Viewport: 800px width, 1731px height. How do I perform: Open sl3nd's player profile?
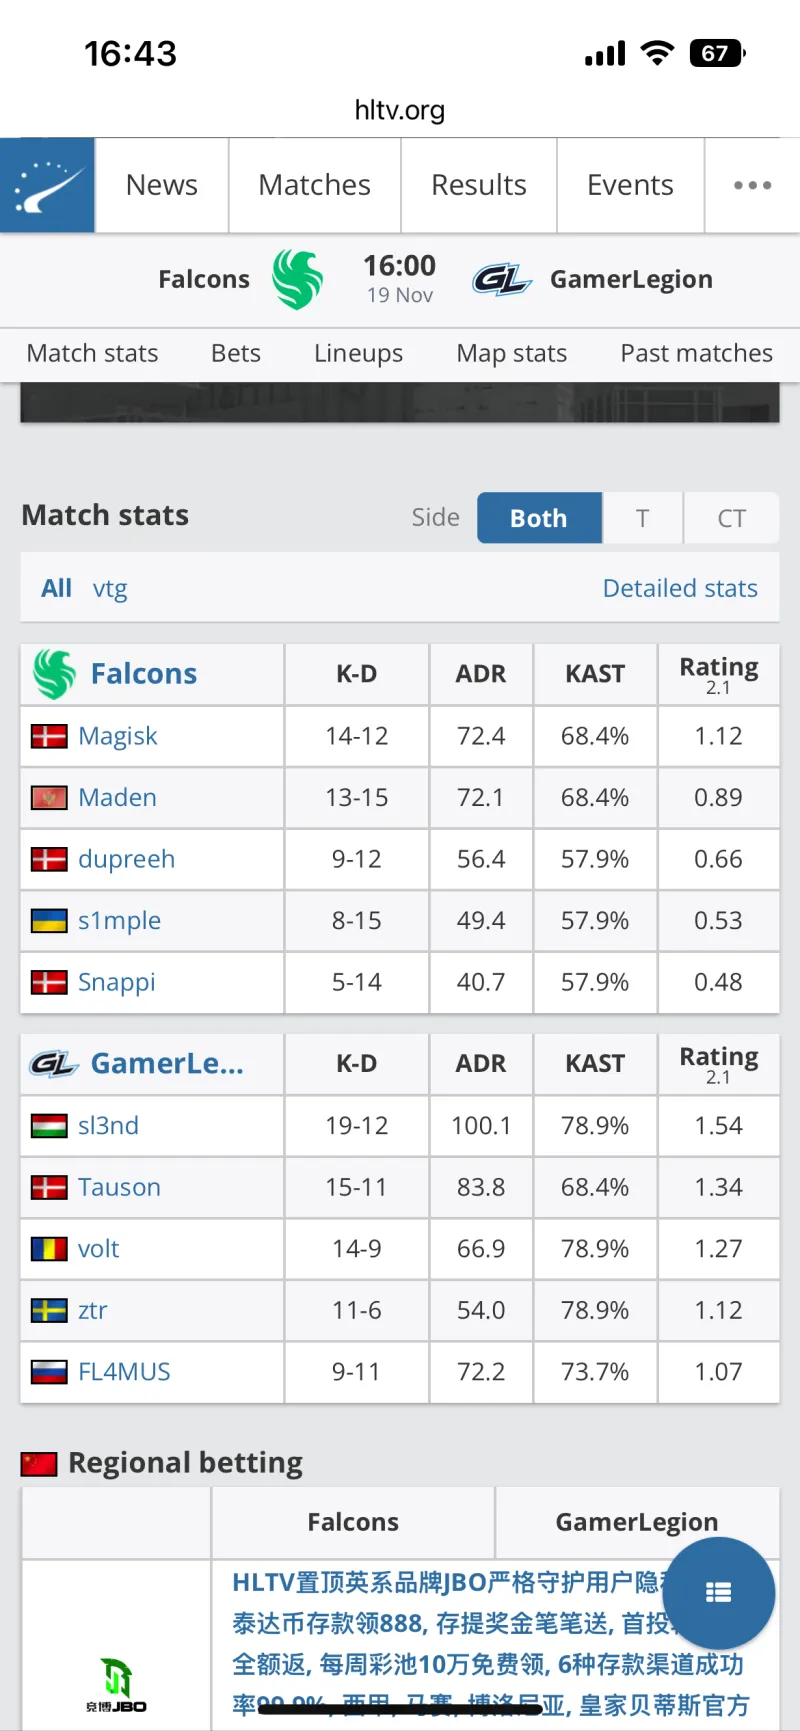pyautogui.click(x=108, y=1126)
